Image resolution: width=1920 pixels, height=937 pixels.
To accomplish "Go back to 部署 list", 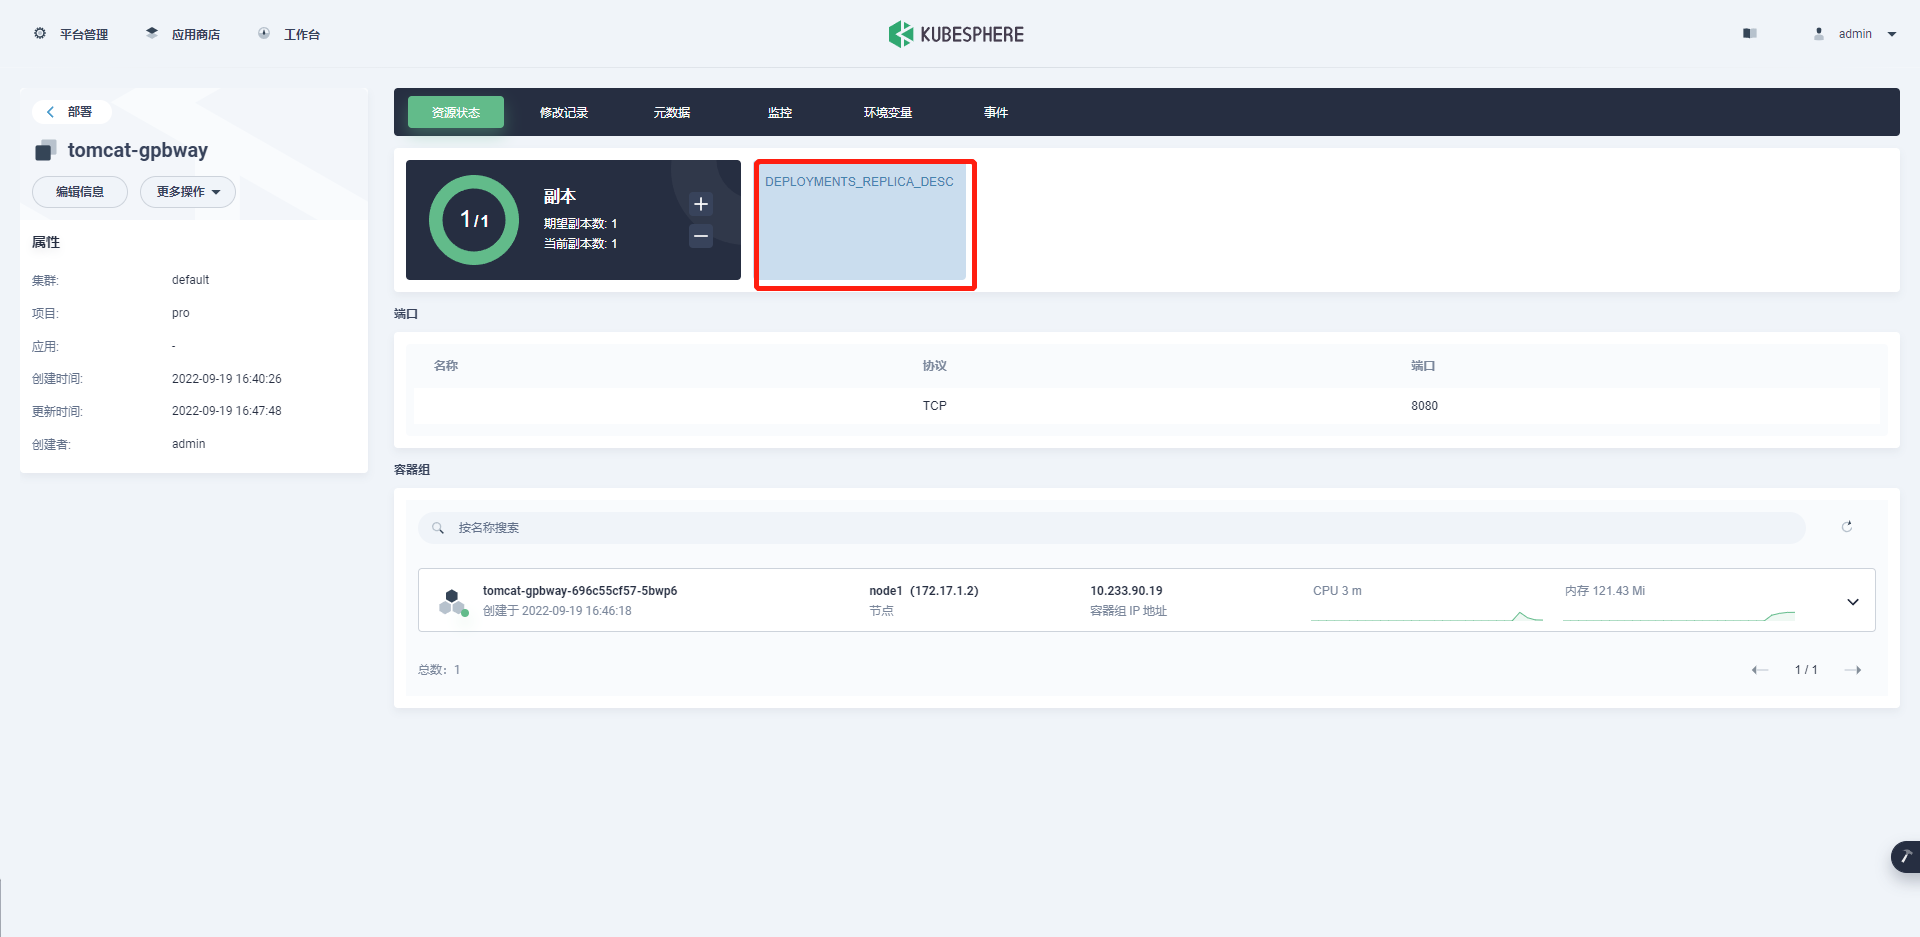I will (70, 112).
